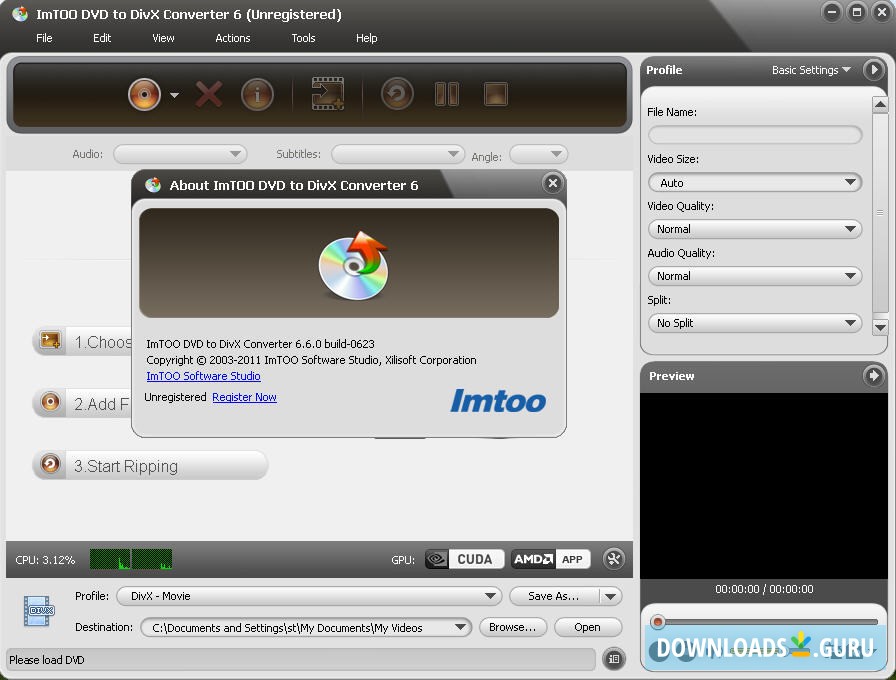Click the Start Ripping step icon
This screenshot has height=680, width=896.
tap(50, 463)
